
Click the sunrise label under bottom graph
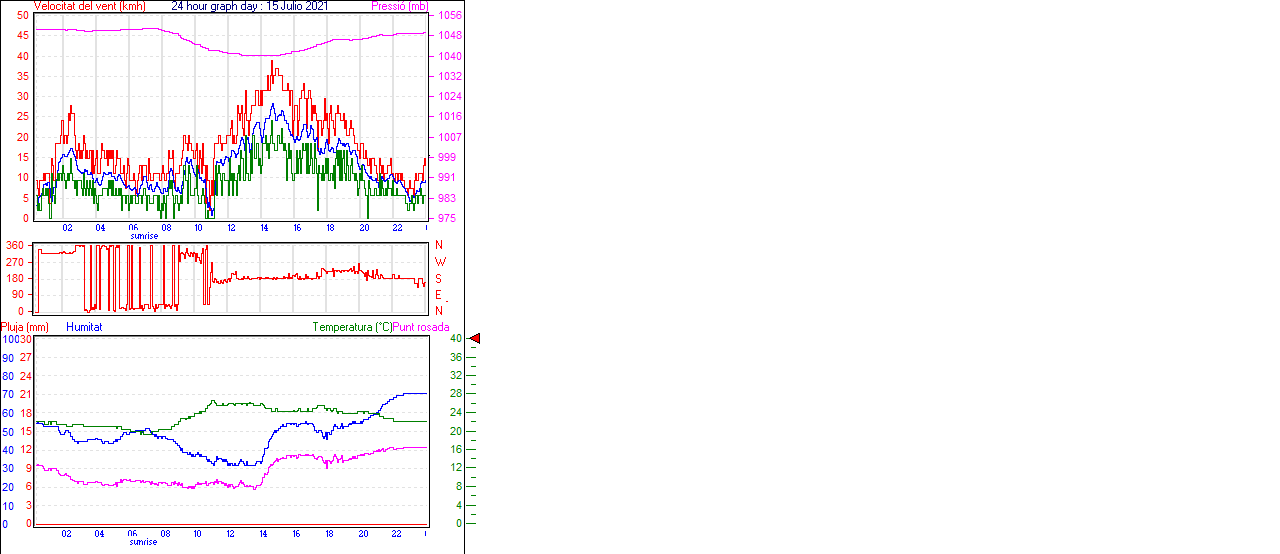144,541
